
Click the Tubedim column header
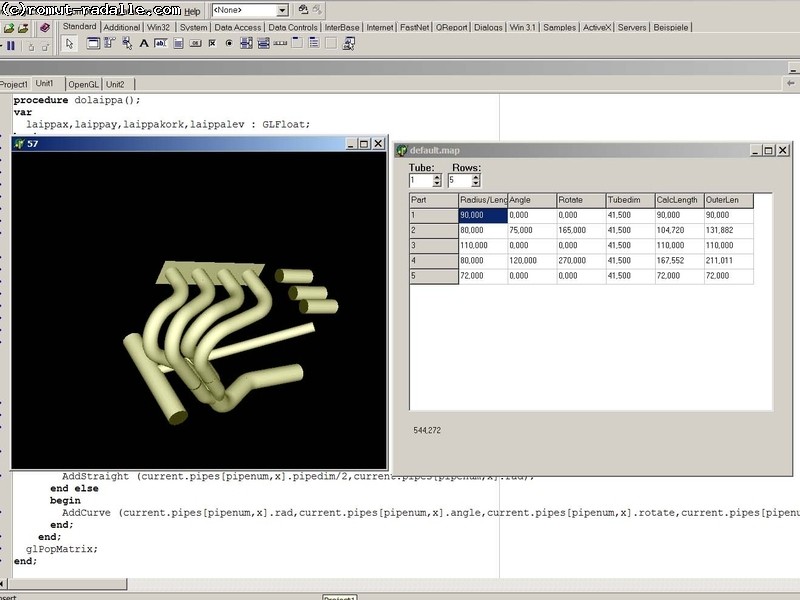(x=630, y=200)
